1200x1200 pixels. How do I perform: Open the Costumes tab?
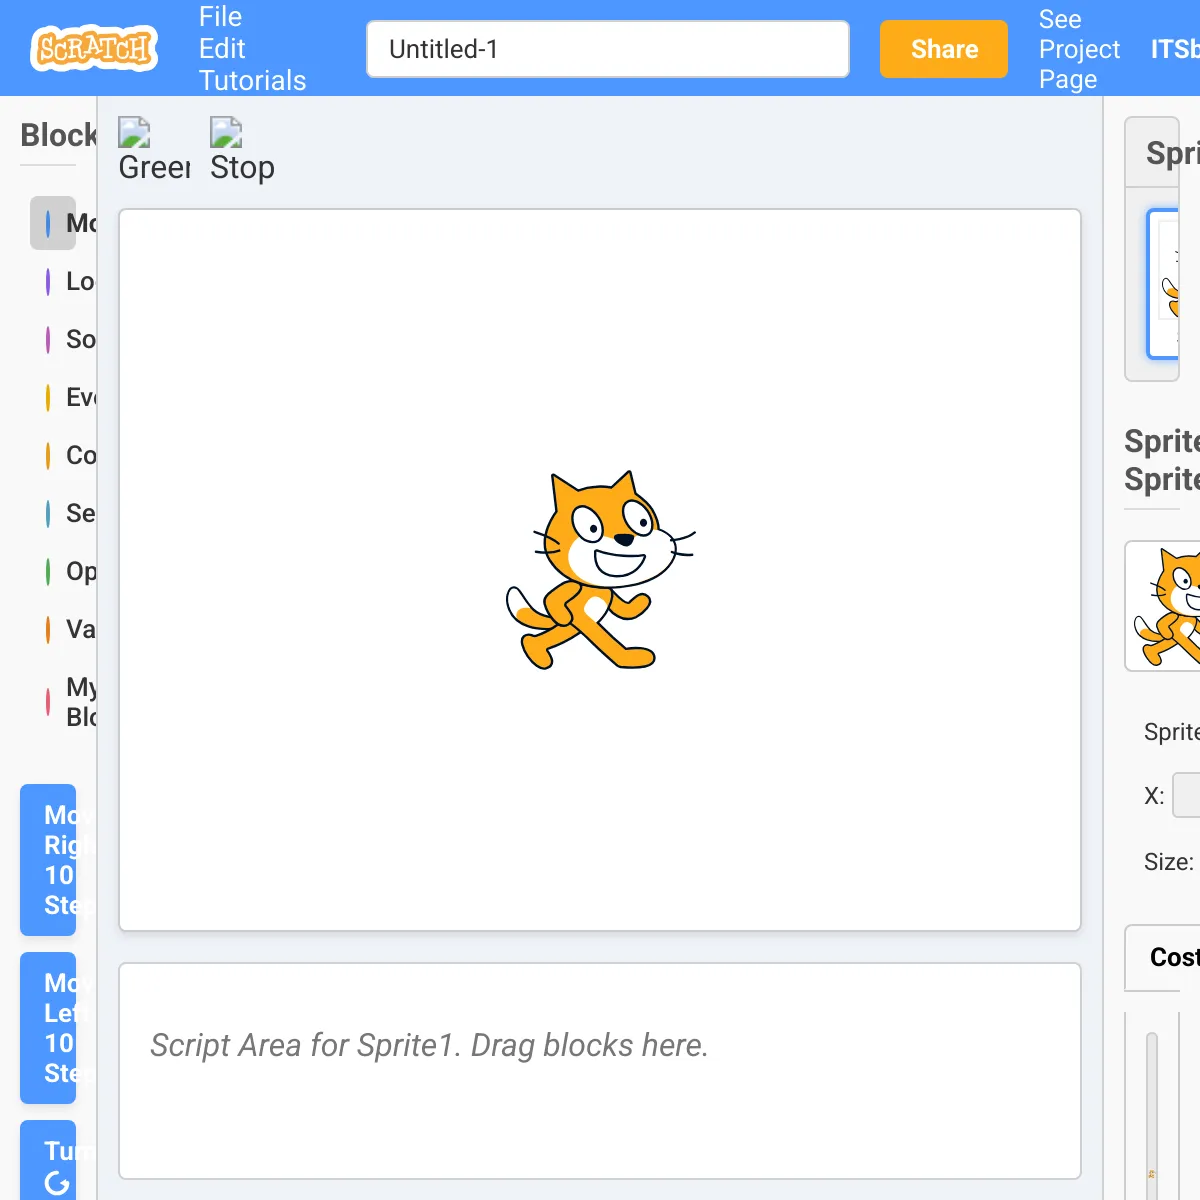coord(1163,957)
